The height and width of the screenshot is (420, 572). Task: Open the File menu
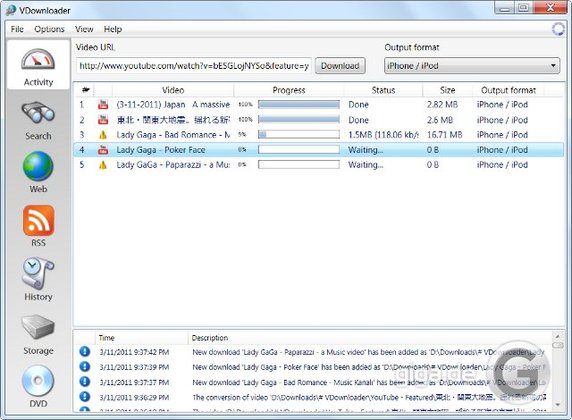[x=17, y=29]
